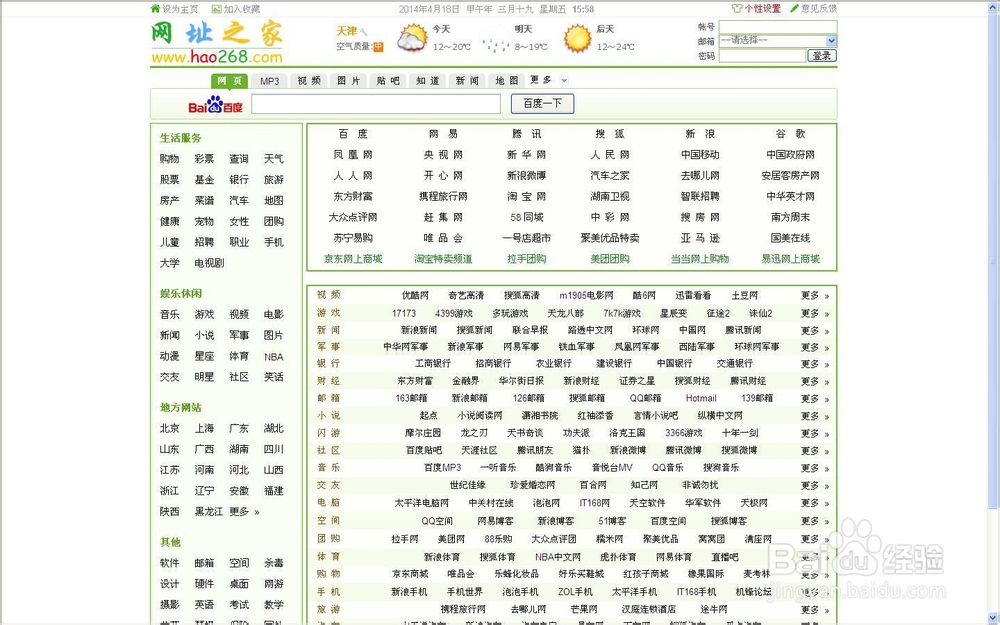Image resolution: width=1000 pixels, height=625 pixels.
Task: Open the 腾讯 site link
Action: tap(527, 134)
